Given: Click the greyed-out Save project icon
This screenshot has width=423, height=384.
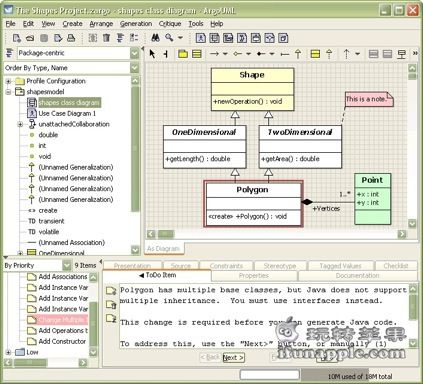Looking at the screenshot, I should coord(44,38).
